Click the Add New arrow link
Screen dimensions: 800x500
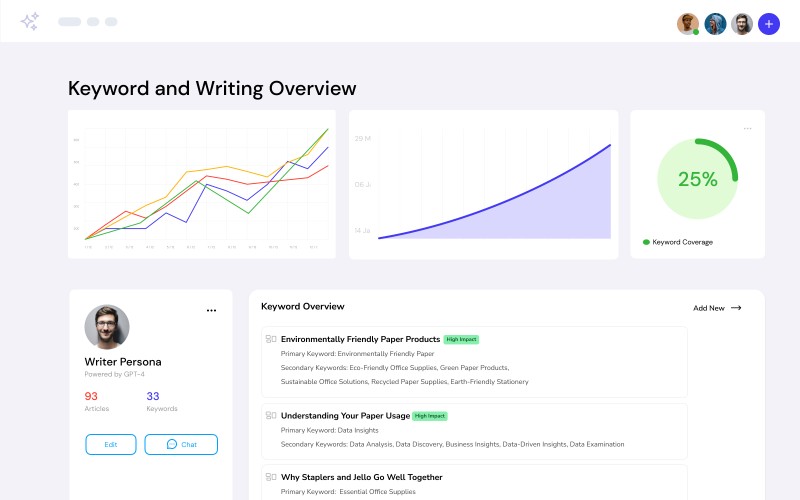[717, 308]
